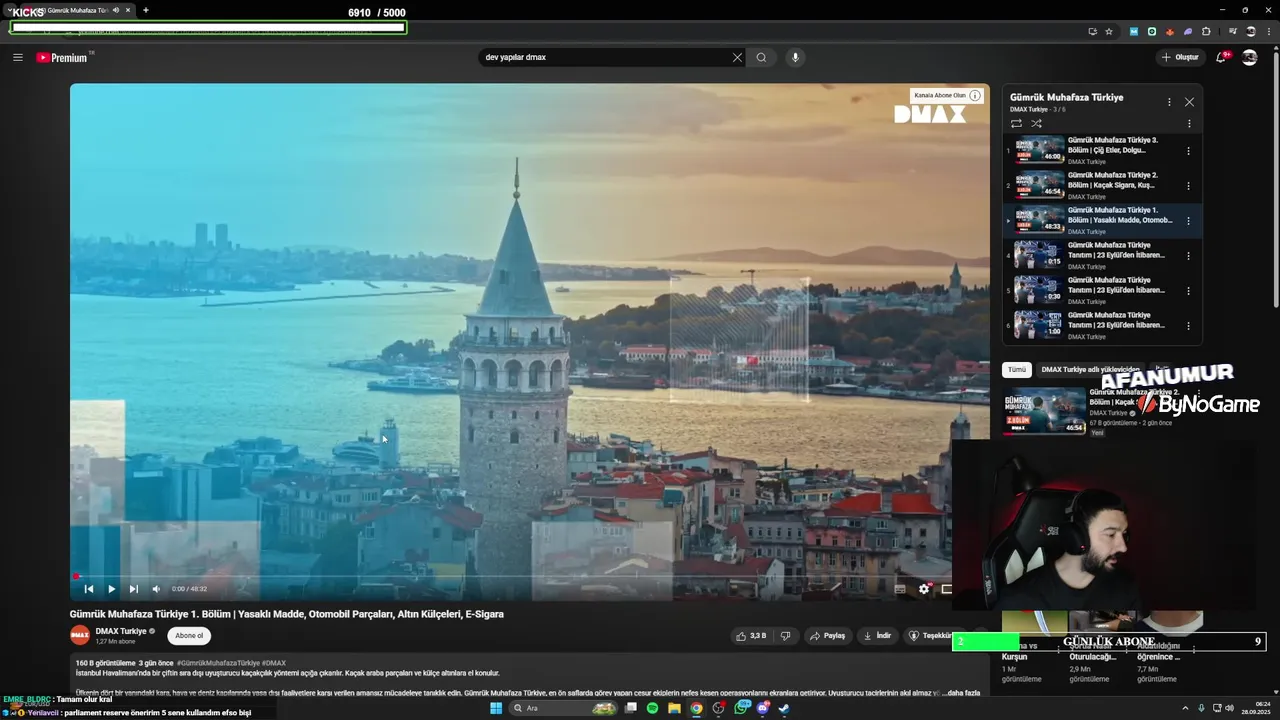This screenshot has width=1280, height=720.
Task: Toggle playlist loop
Action: coord(1016,124)
